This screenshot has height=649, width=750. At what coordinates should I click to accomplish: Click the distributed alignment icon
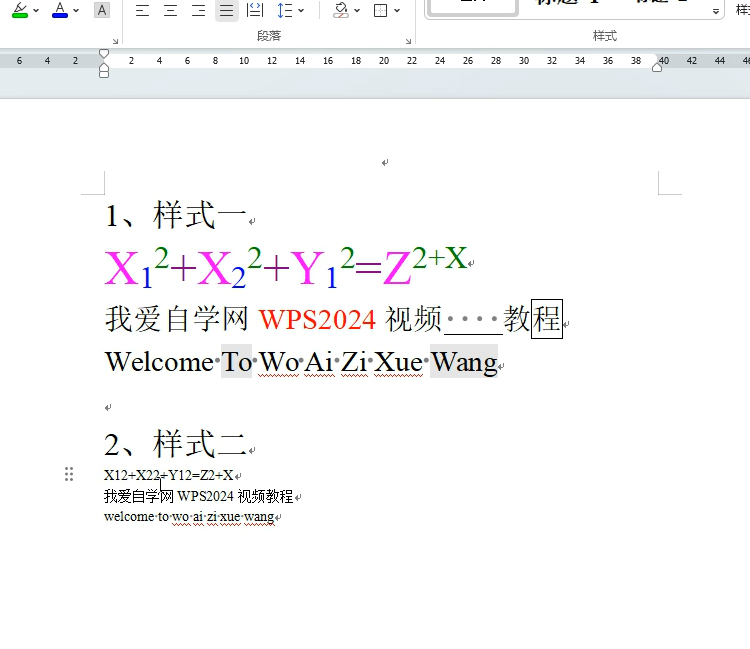[x=255, y=10]
